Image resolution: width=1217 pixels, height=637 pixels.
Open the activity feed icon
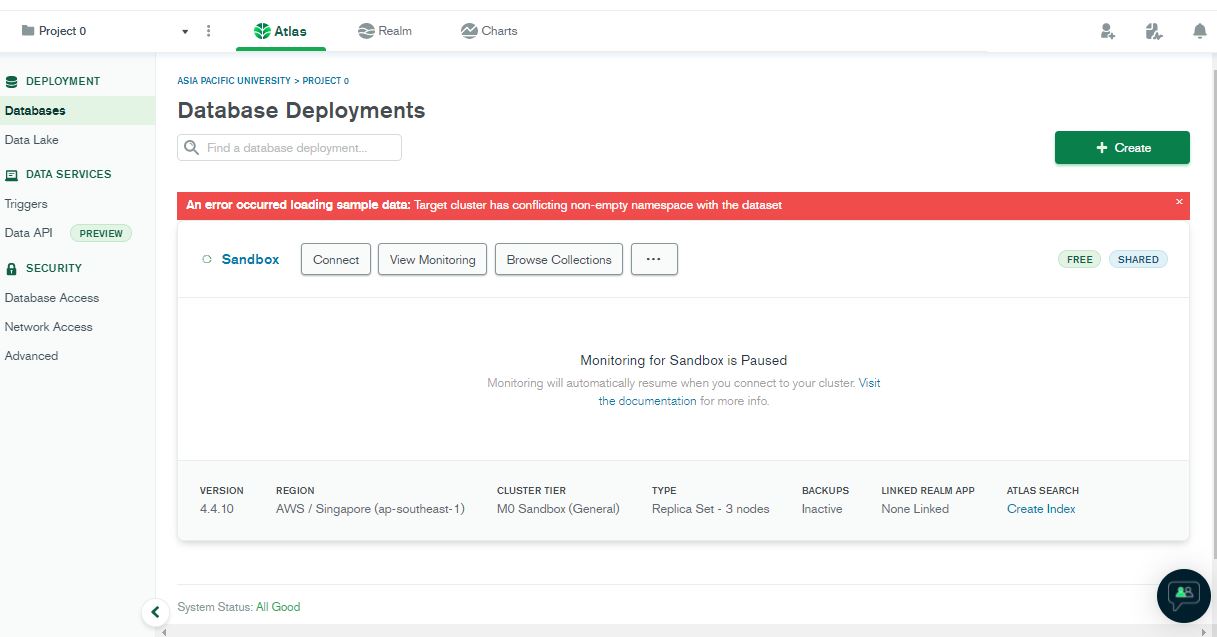coord(1152,31)
